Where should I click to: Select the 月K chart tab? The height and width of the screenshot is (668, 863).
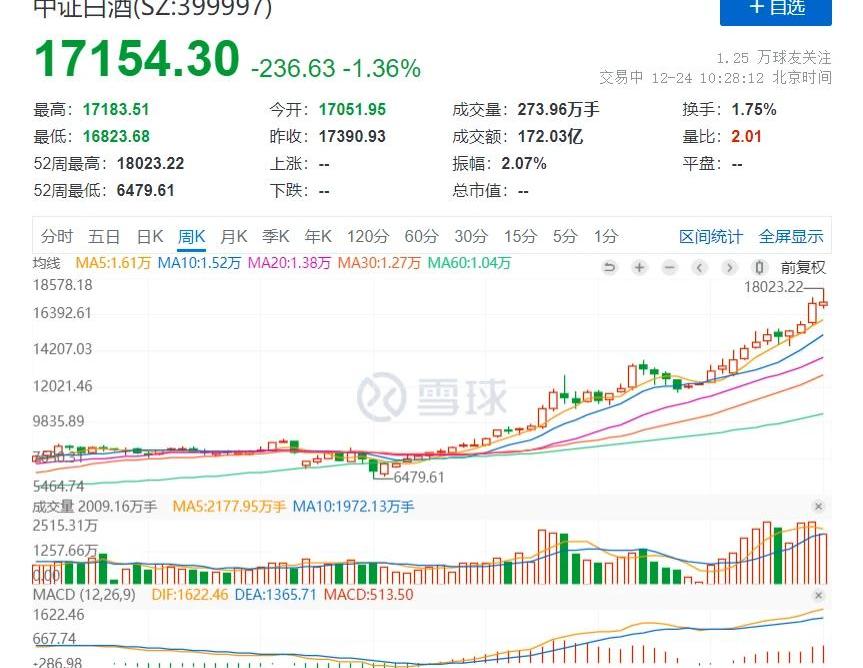coord(233,237)
